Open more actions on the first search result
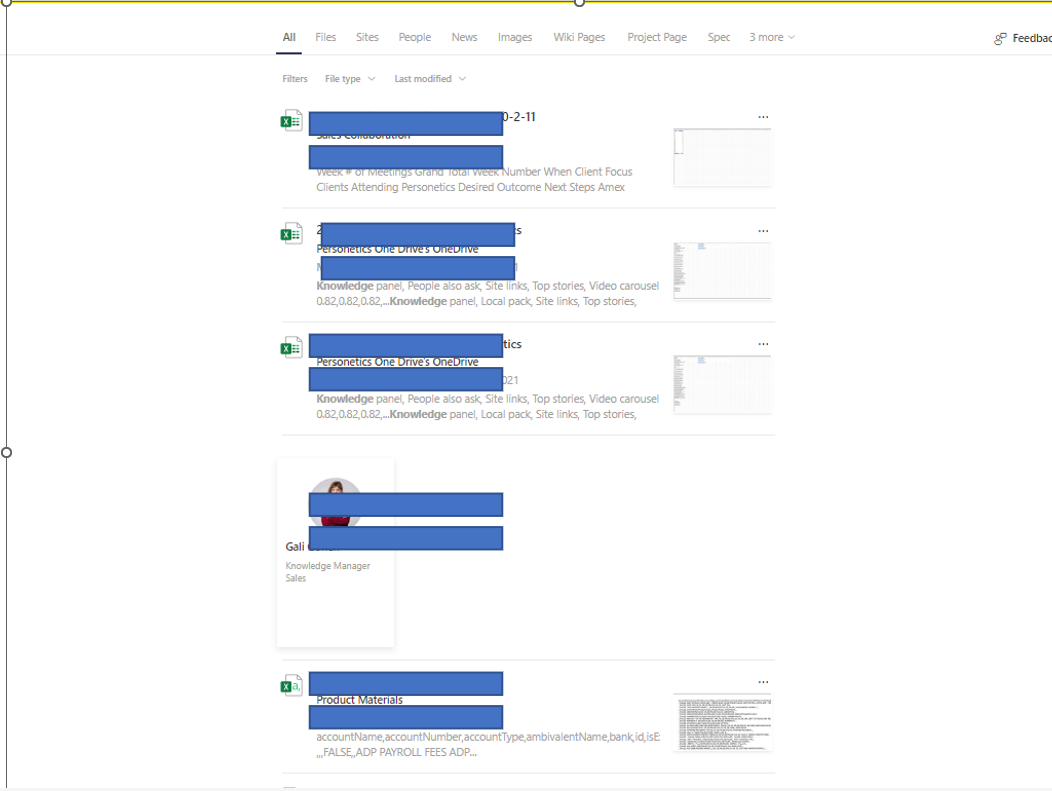Image resolution: width=1052 pixels, height=791 pixels. coord(763,116)
